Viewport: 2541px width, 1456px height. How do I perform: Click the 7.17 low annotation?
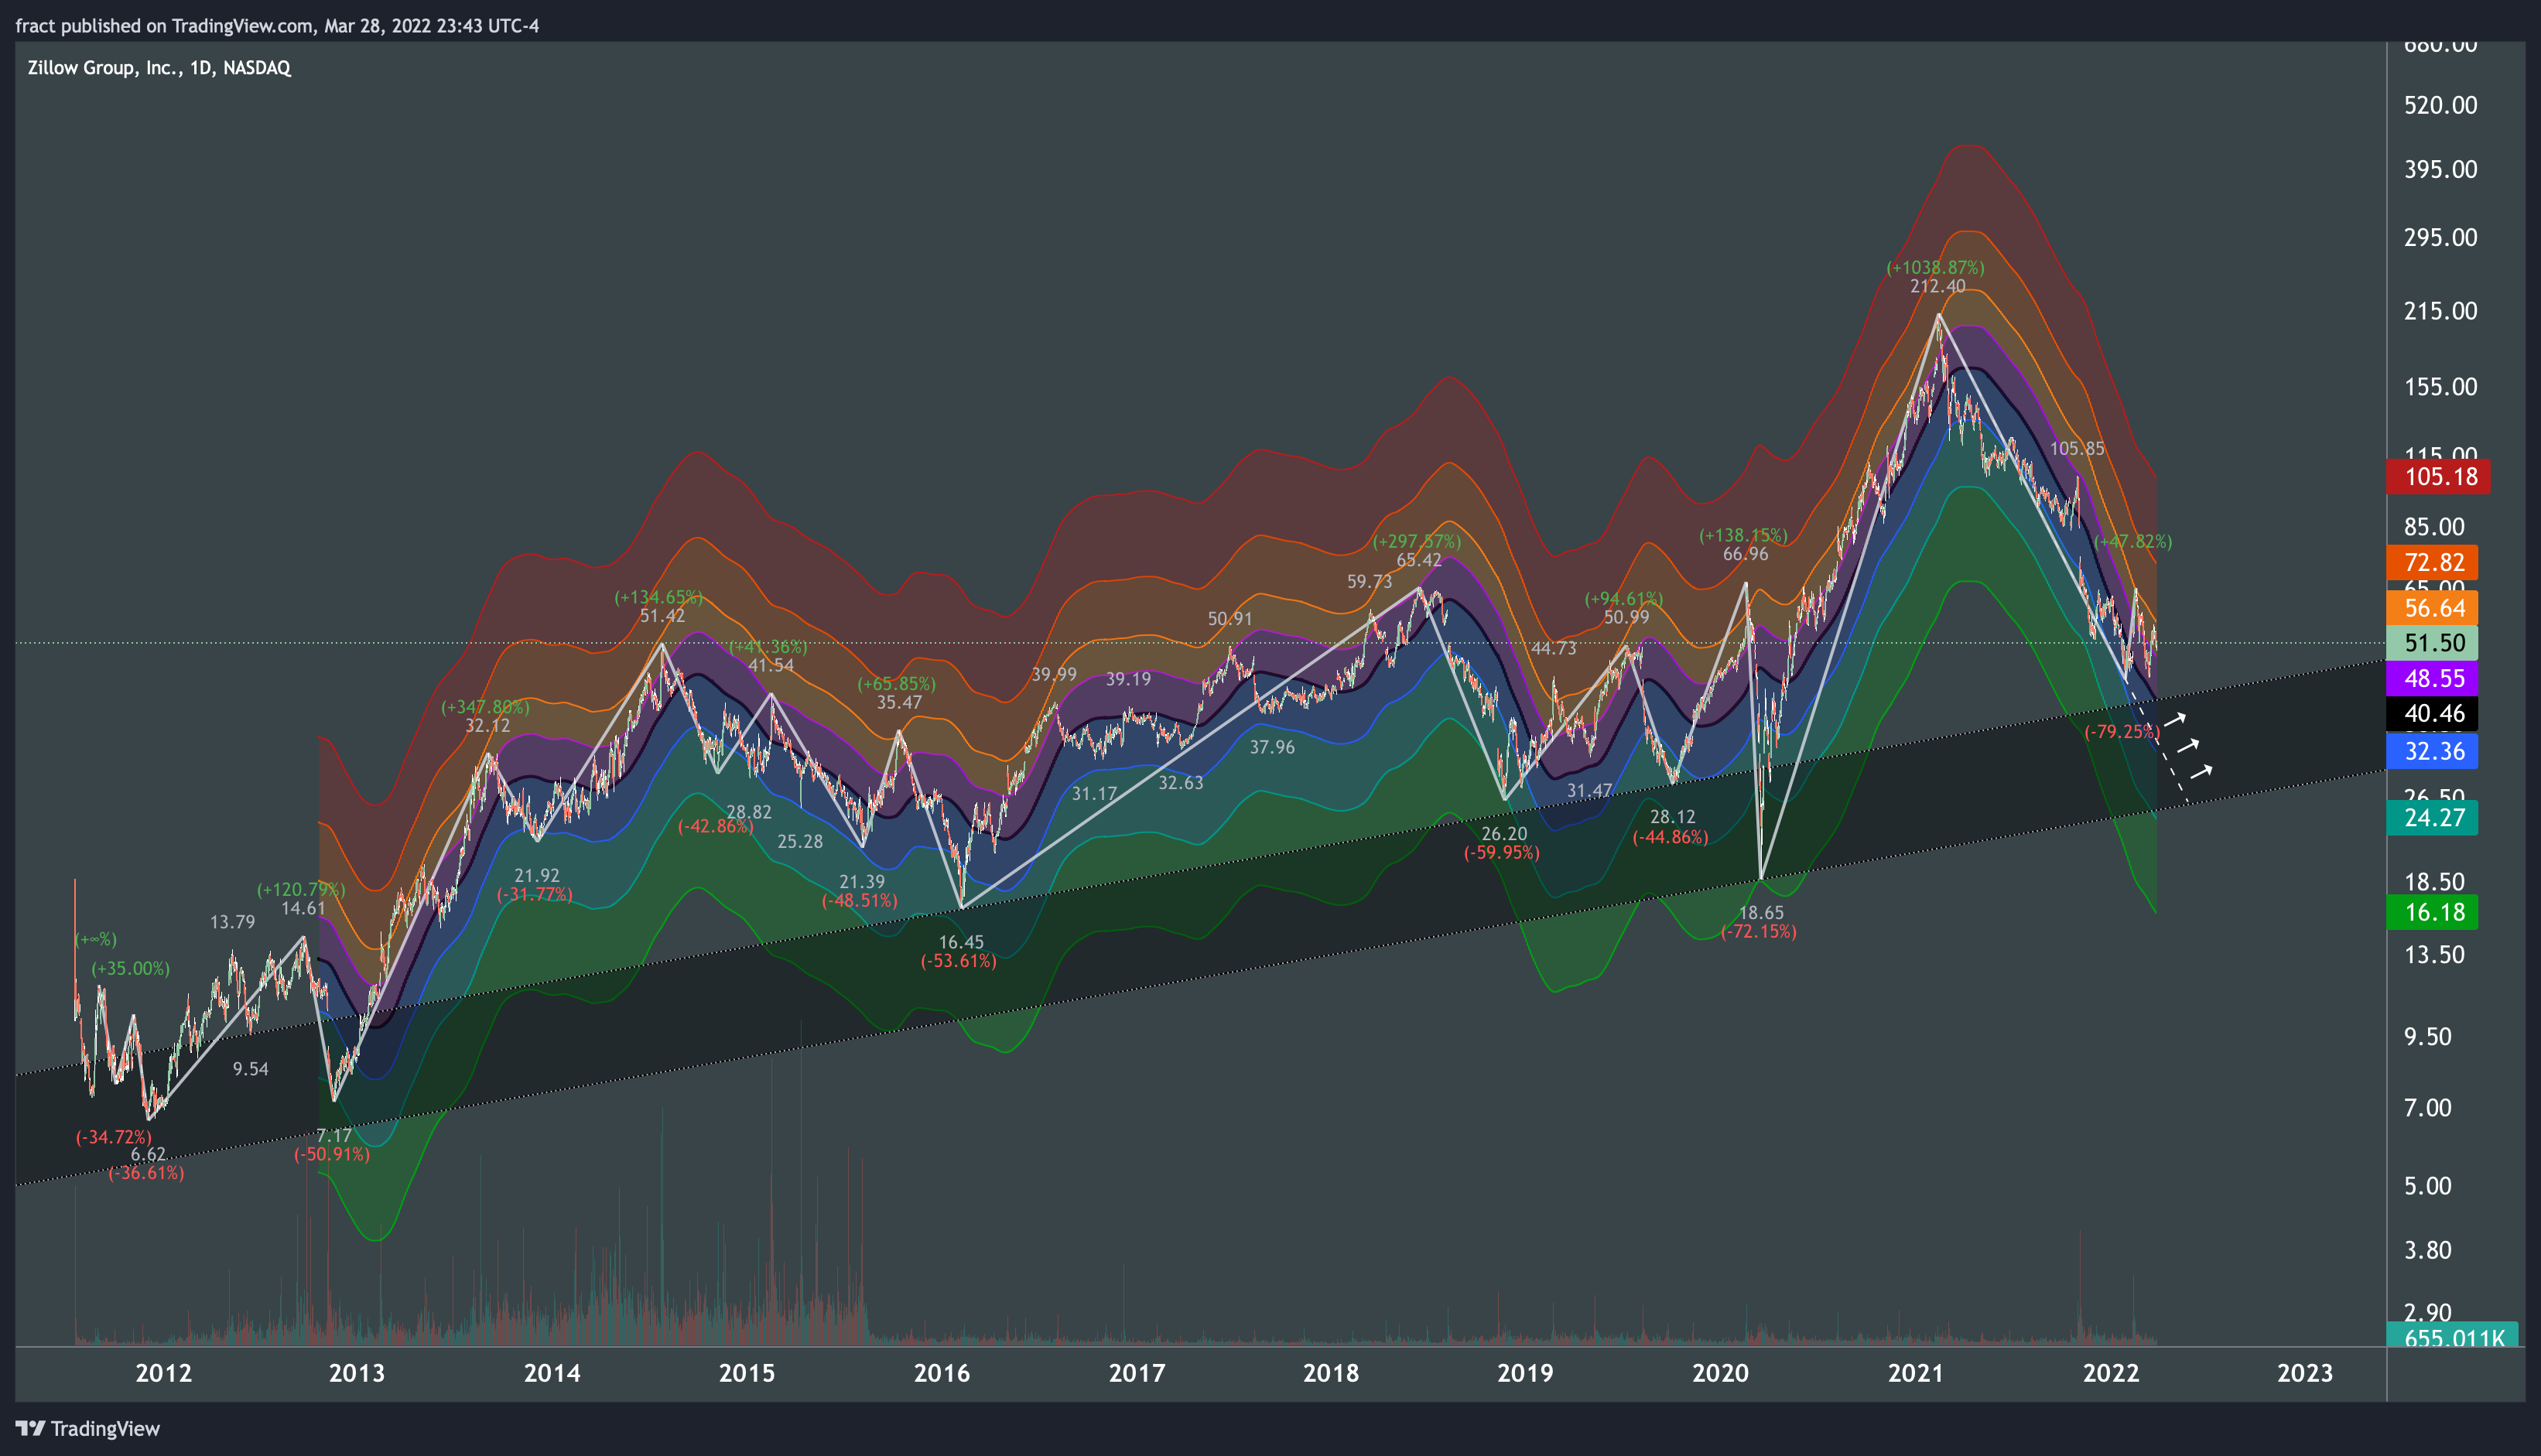click(334, 1136)
